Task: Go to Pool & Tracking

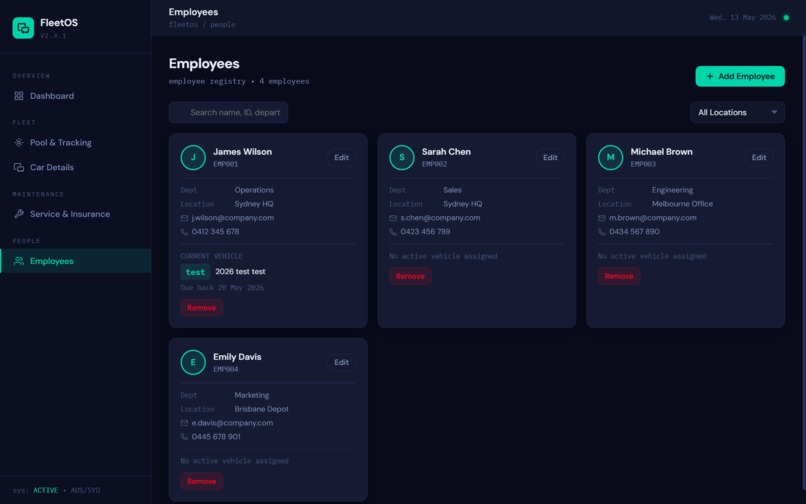Action: coord(76,142)
